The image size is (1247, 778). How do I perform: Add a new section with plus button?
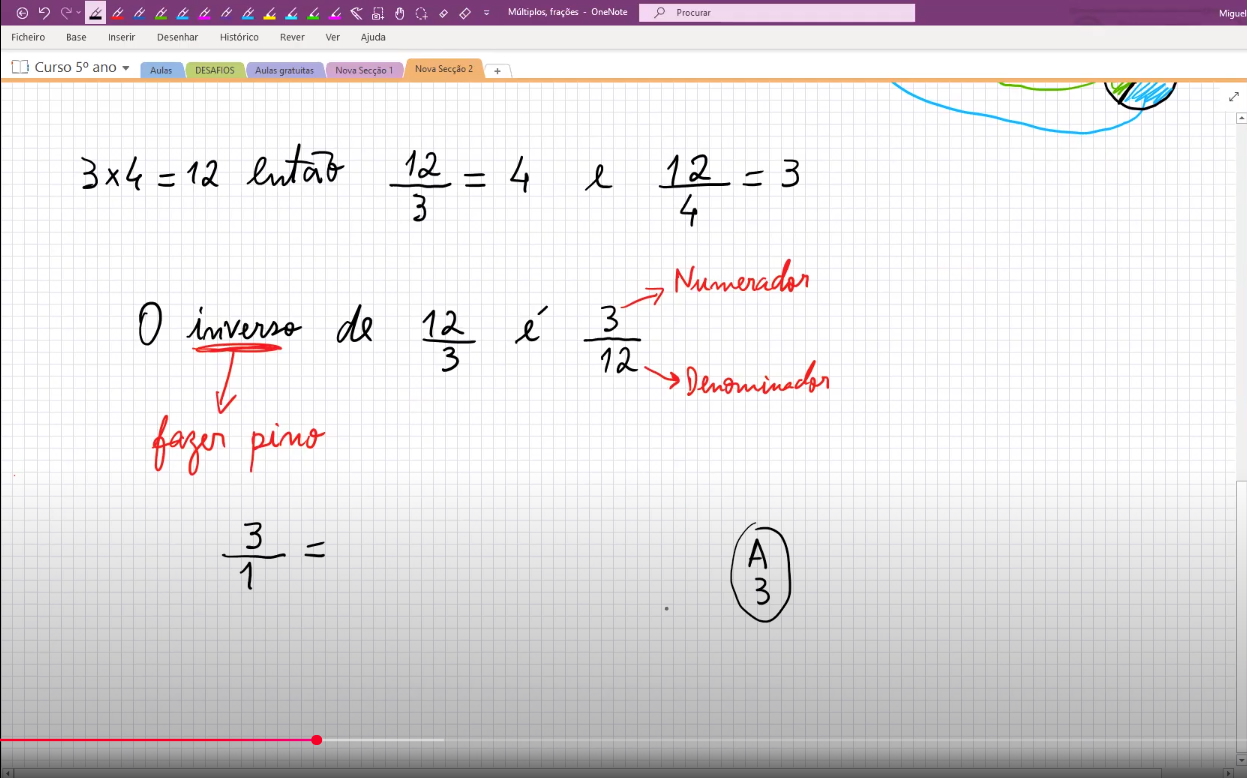point(498,71)
